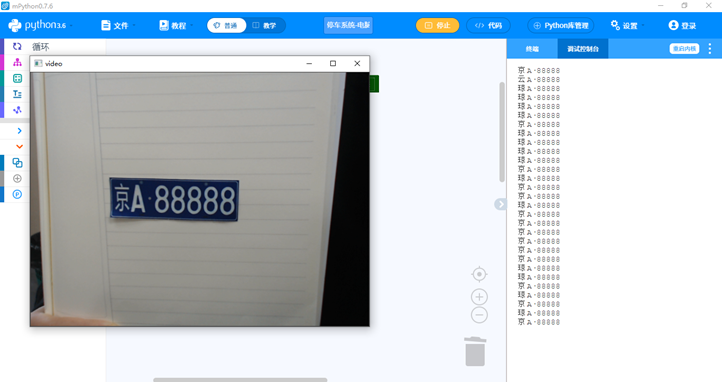Viewport: 722px width, 382px height.
Task: Select the teal calculator math category icon
Action: [17, 78]
